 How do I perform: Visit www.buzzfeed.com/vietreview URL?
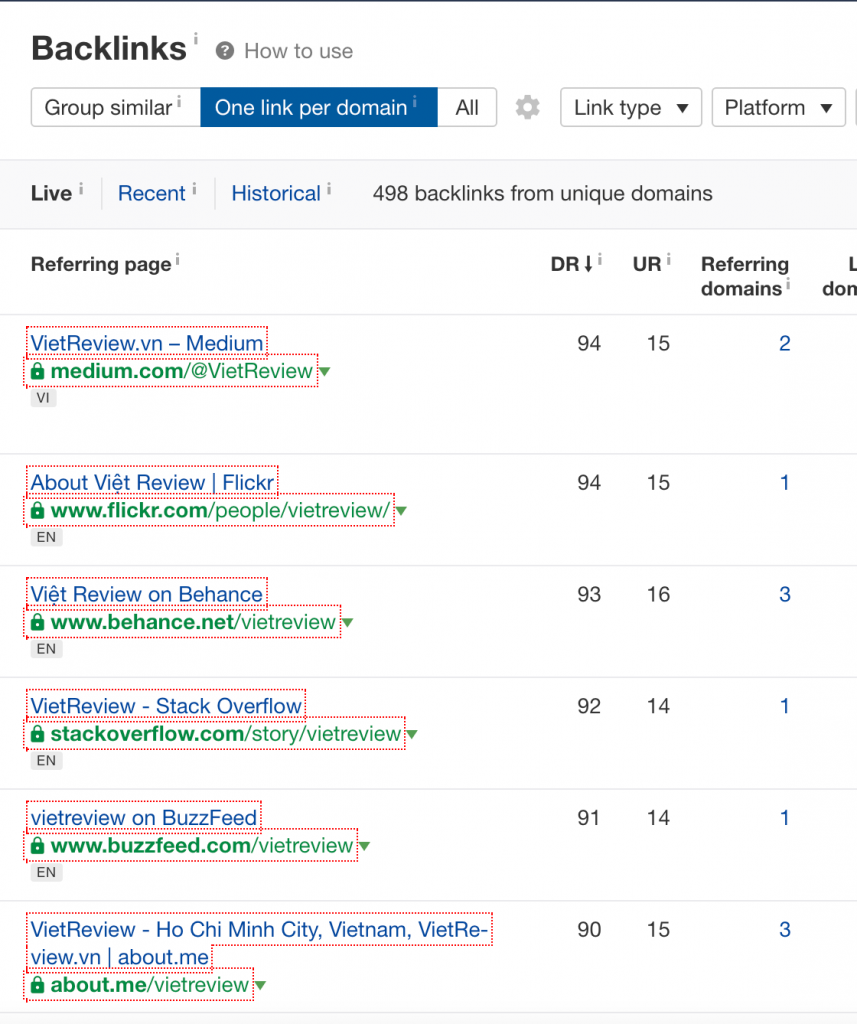(x=202, y=846)
